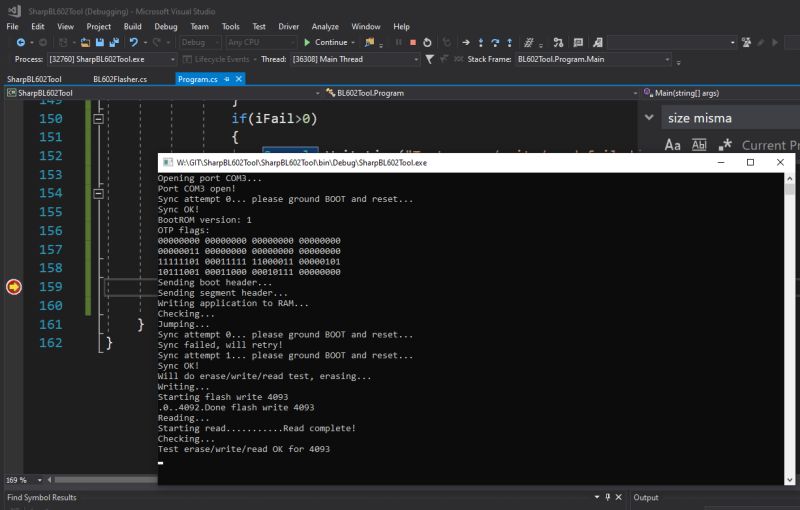800x510 pixels.
Task: Open the Stack Frame dropdown
Action: [666, 60]
